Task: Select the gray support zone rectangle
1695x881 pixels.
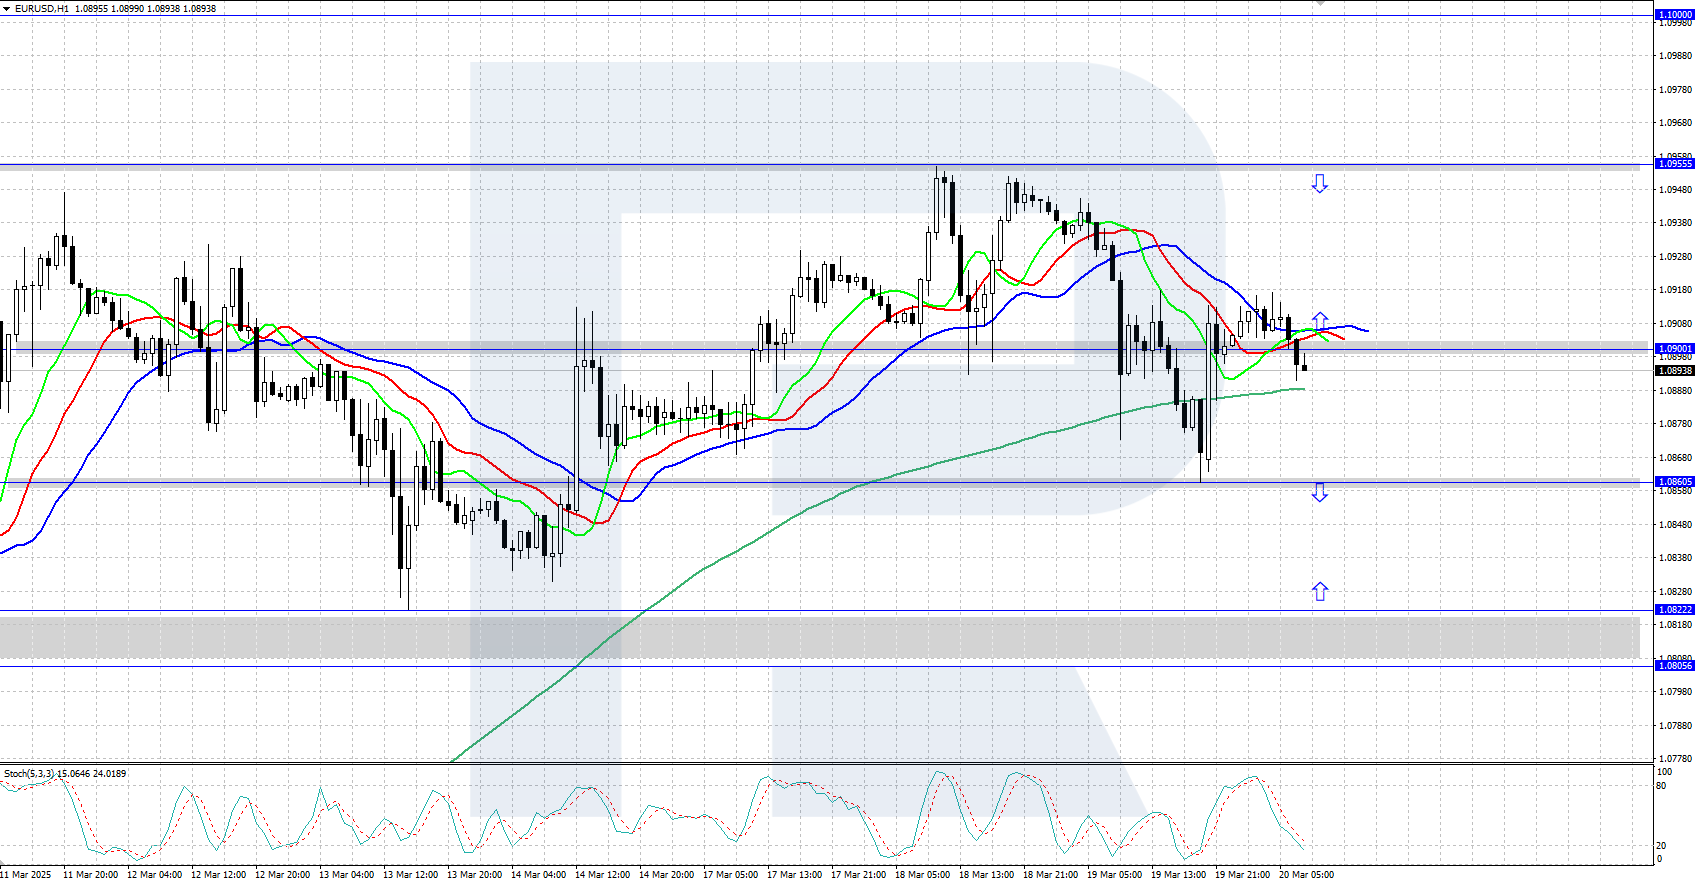Action: click(x=820, y=638)
